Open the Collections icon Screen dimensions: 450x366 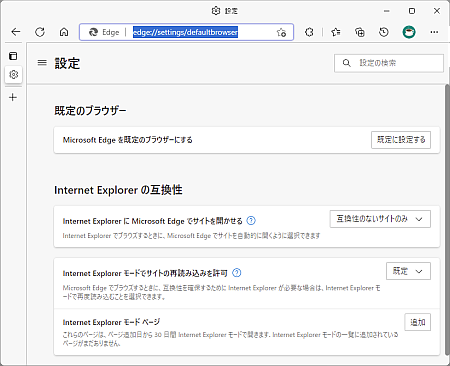(360, 32)
